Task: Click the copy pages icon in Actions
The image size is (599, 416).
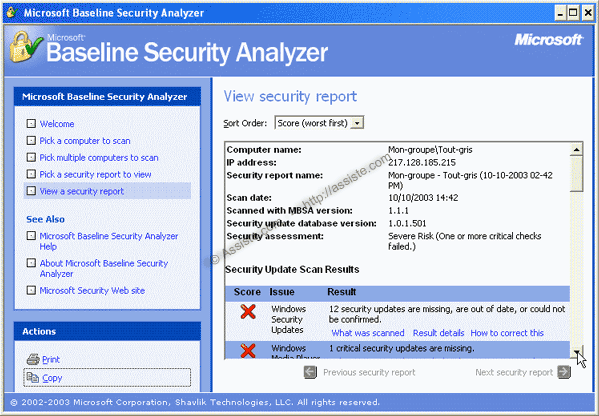Action: (33, 377)
